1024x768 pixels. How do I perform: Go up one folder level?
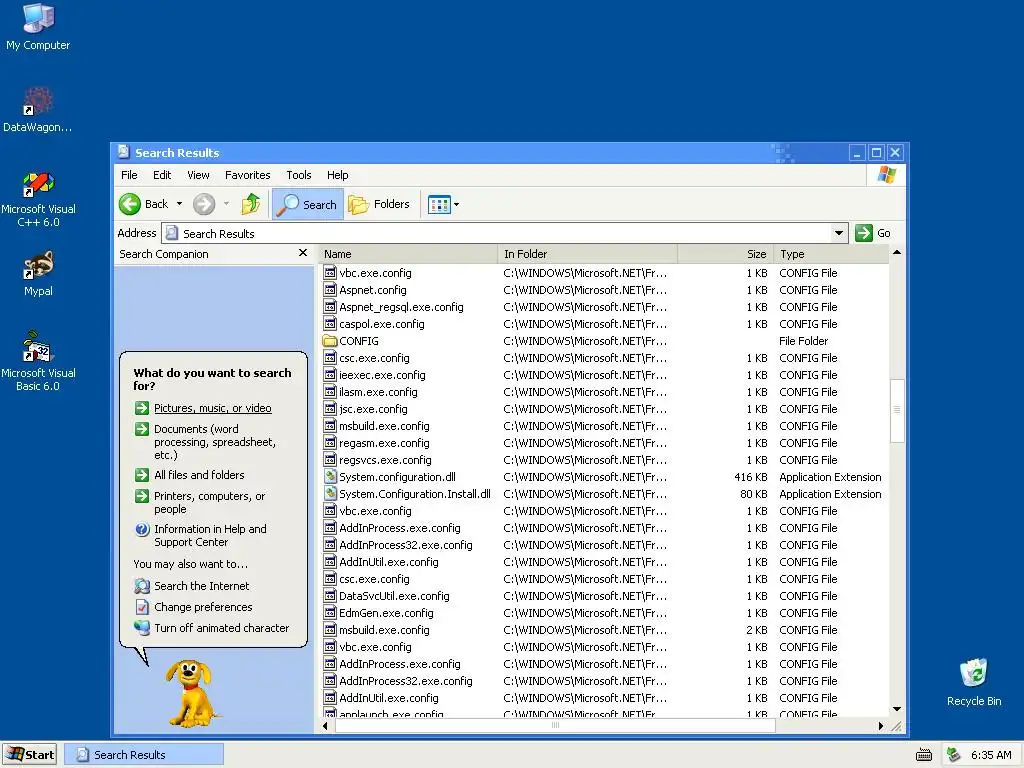coord(250,204)
